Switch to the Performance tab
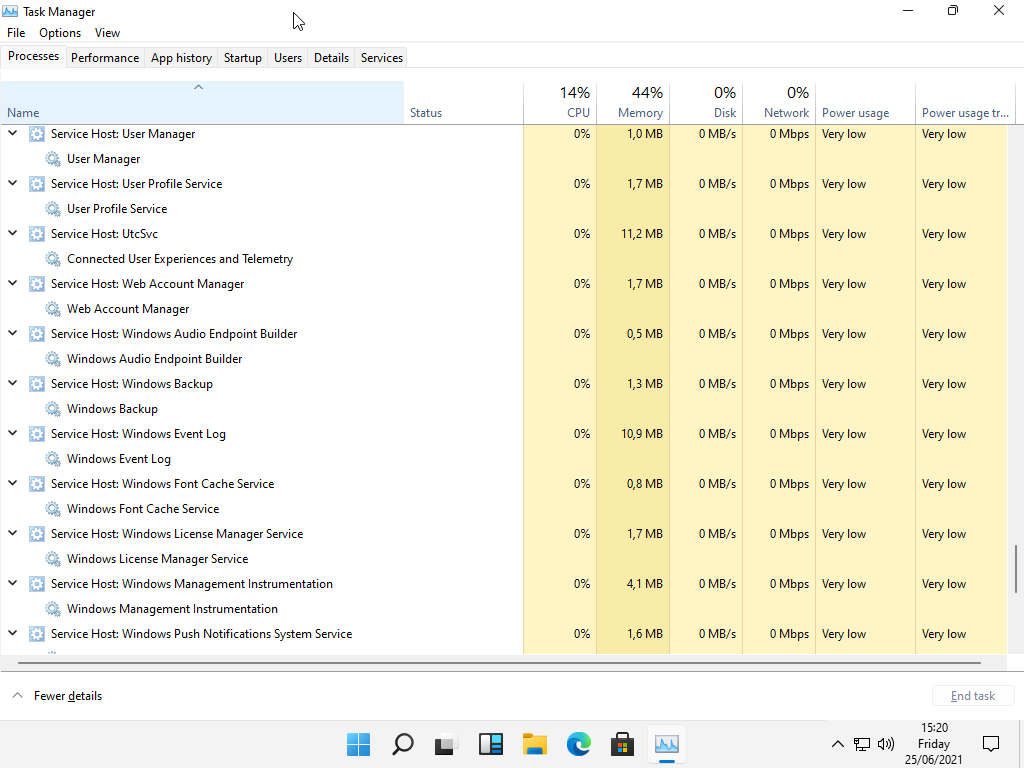The width and height of the screenshot is (1024, 768). point(105,58)
